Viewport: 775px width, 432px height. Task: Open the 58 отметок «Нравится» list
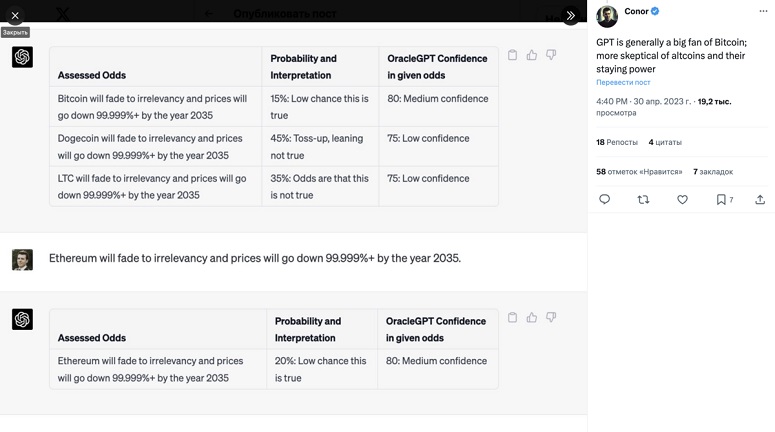639,172
